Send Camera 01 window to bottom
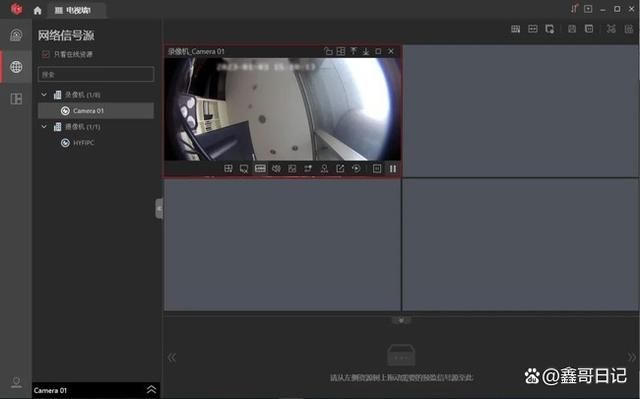Viewport: 640px width, 399px height. pyautogui.click(x=366, y=51)
